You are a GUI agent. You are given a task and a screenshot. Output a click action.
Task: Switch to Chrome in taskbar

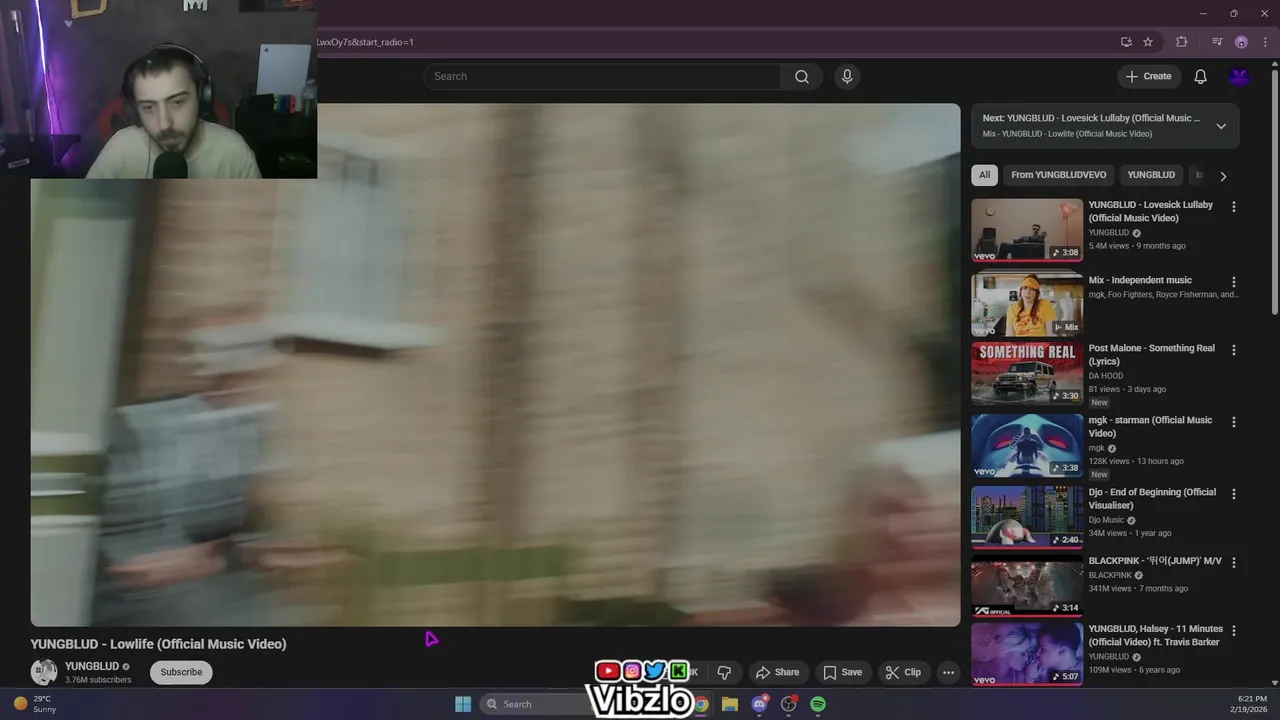point(702,704)
